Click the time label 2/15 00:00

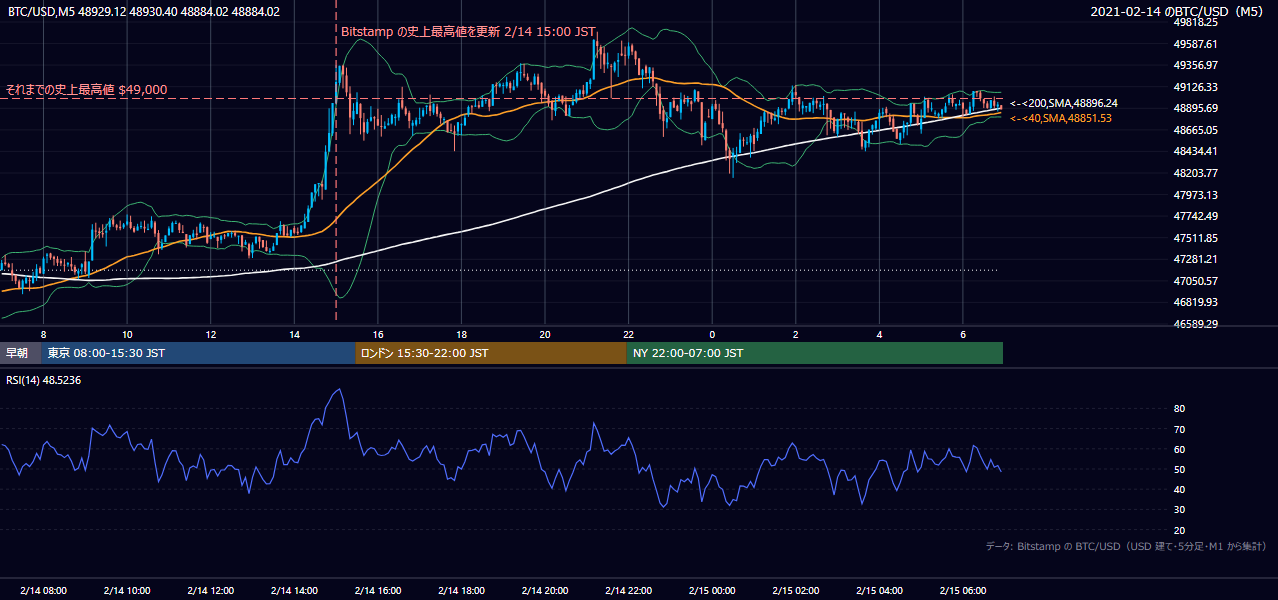[x=712, y=590]
